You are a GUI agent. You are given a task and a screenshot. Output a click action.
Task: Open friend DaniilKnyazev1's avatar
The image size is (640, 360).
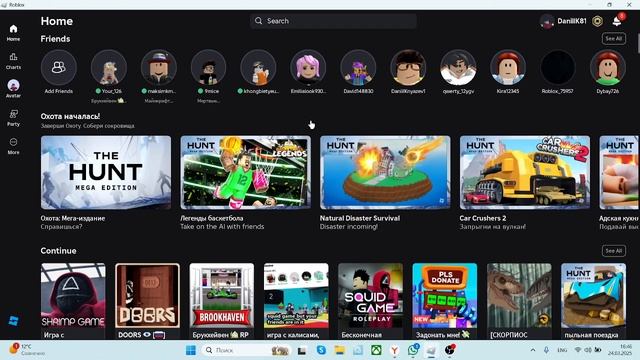click(408, 67)
